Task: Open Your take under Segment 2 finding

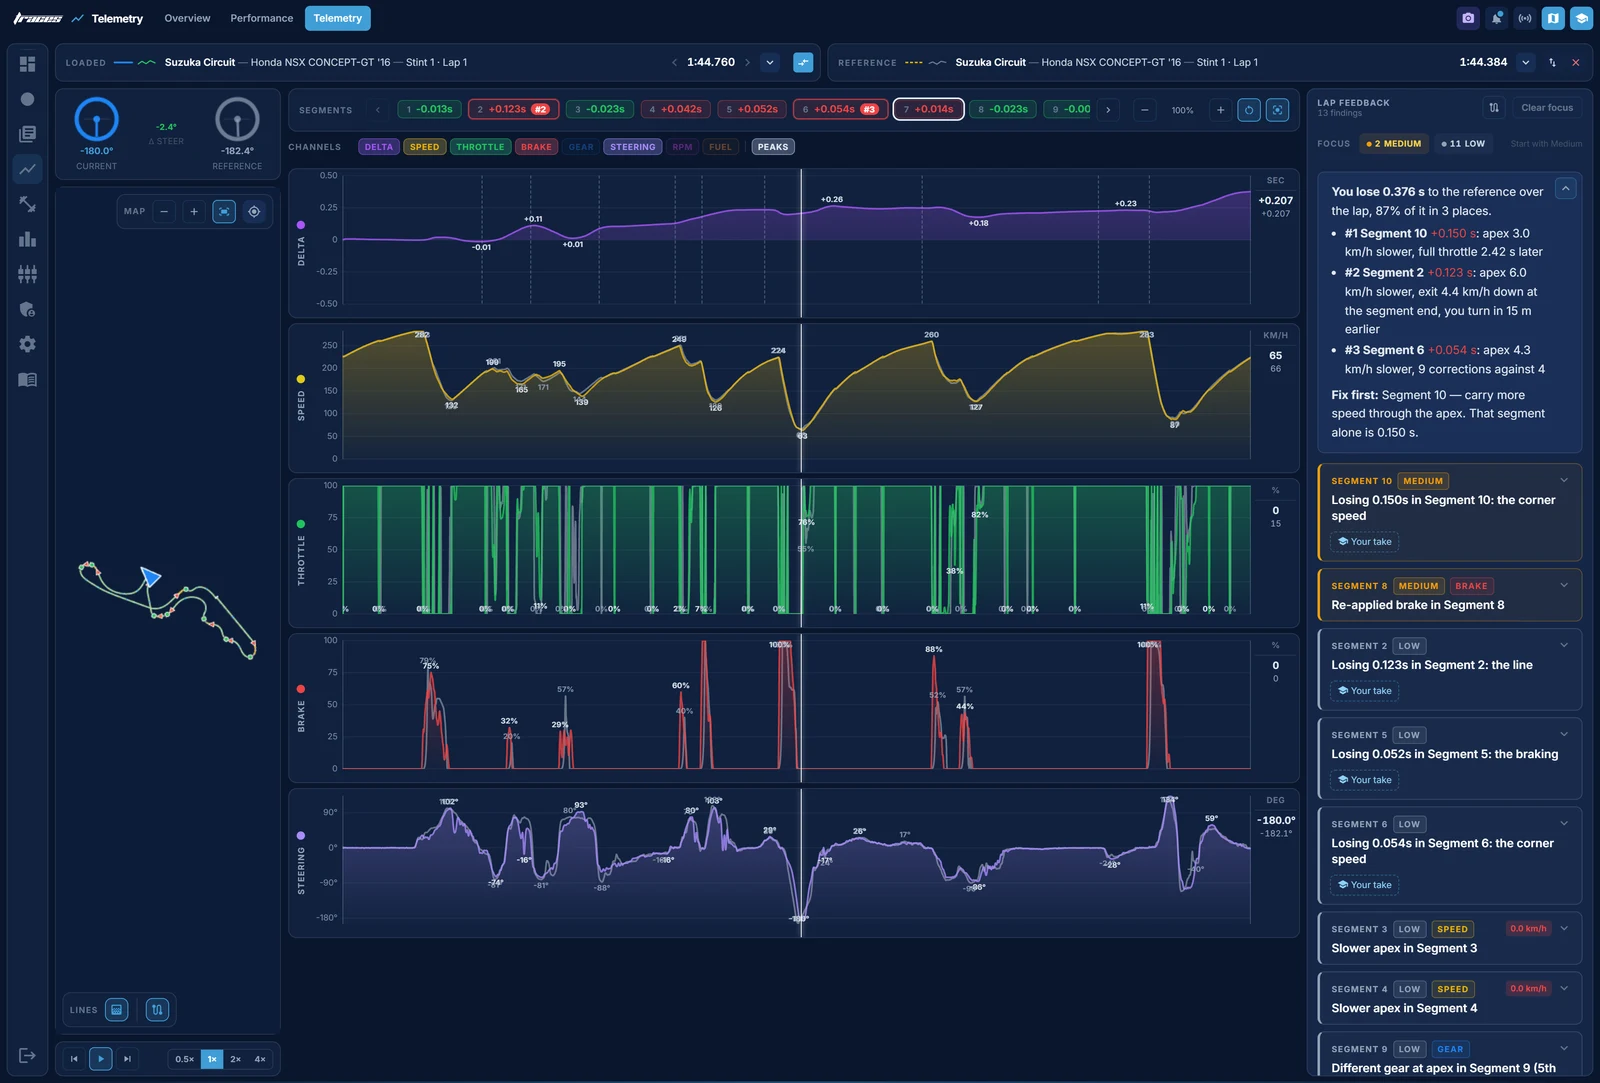Action: [x=1364, y=690]
